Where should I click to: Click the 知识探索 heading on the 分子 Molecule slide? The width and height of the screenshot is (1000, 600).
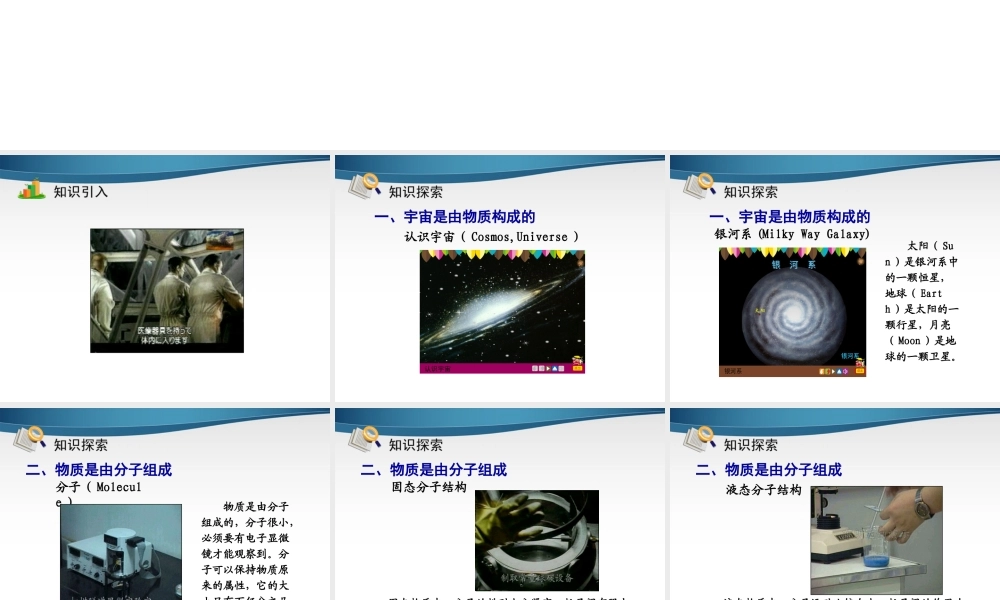[x=81, y=445]
